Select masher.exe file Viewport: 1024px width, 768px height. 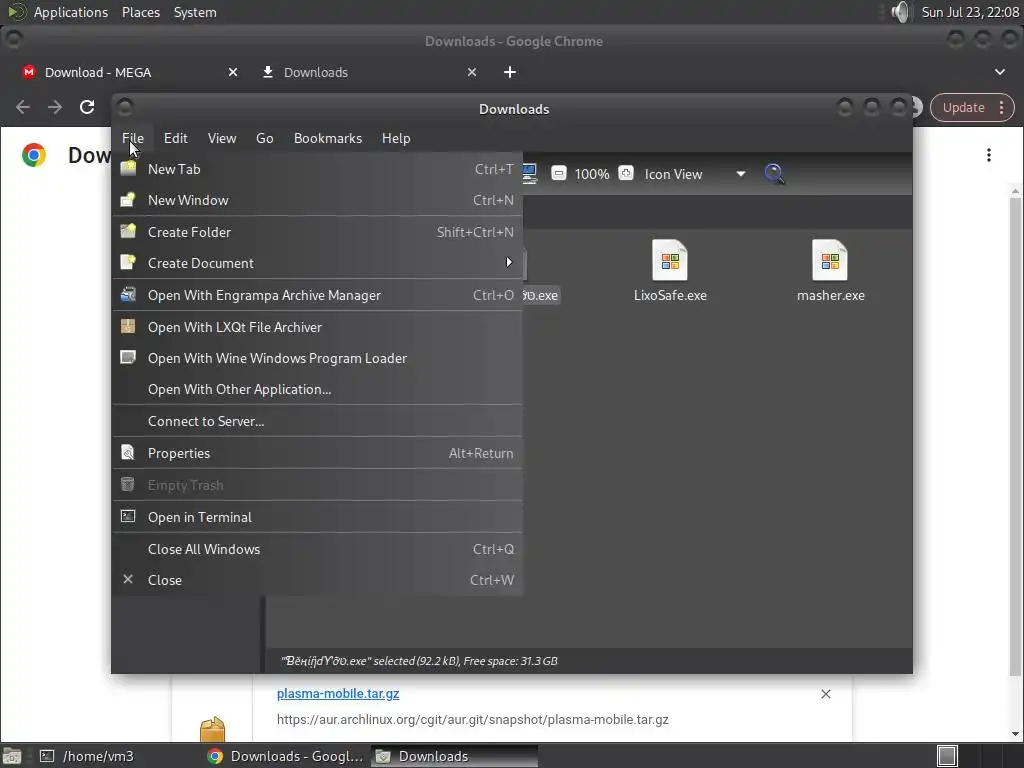[830, 271]
